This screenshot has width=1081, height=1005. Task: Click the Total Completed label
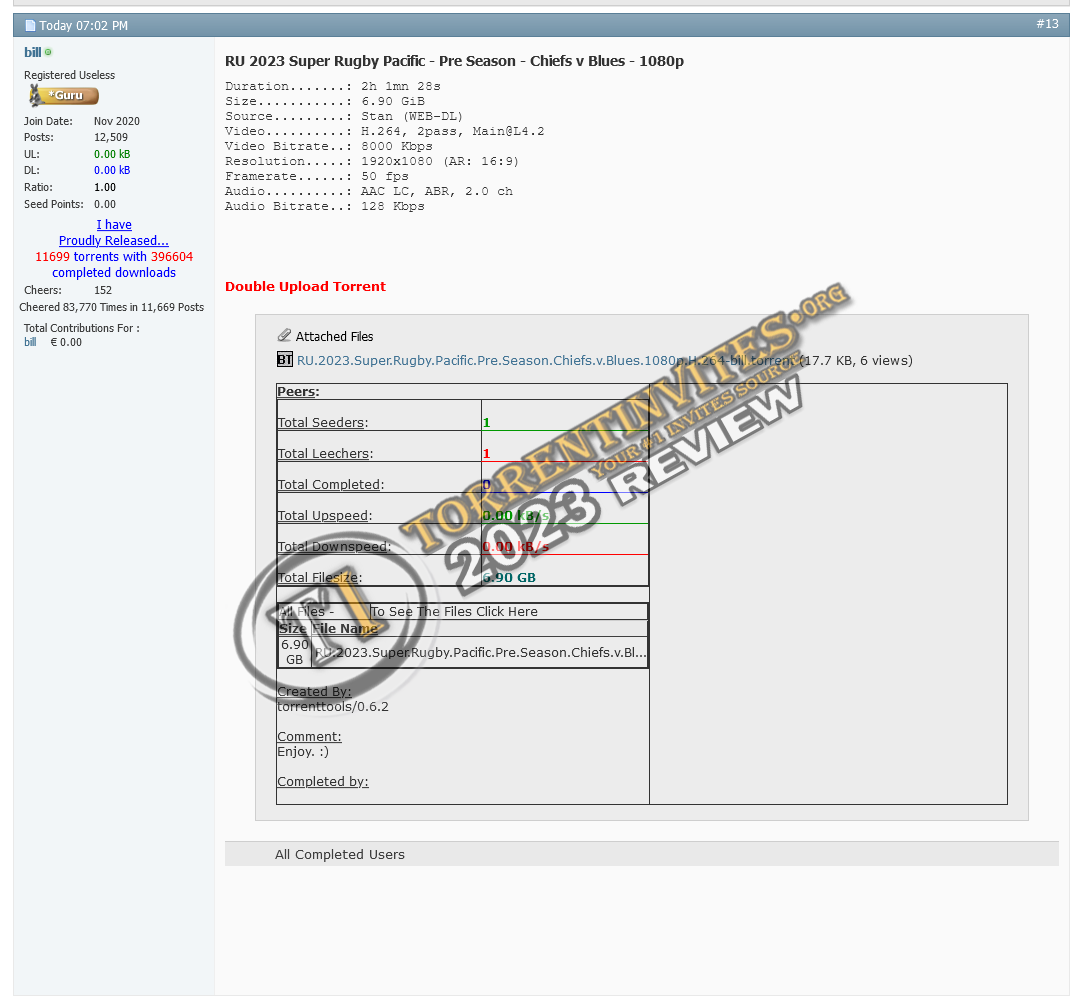coord(329,485)
